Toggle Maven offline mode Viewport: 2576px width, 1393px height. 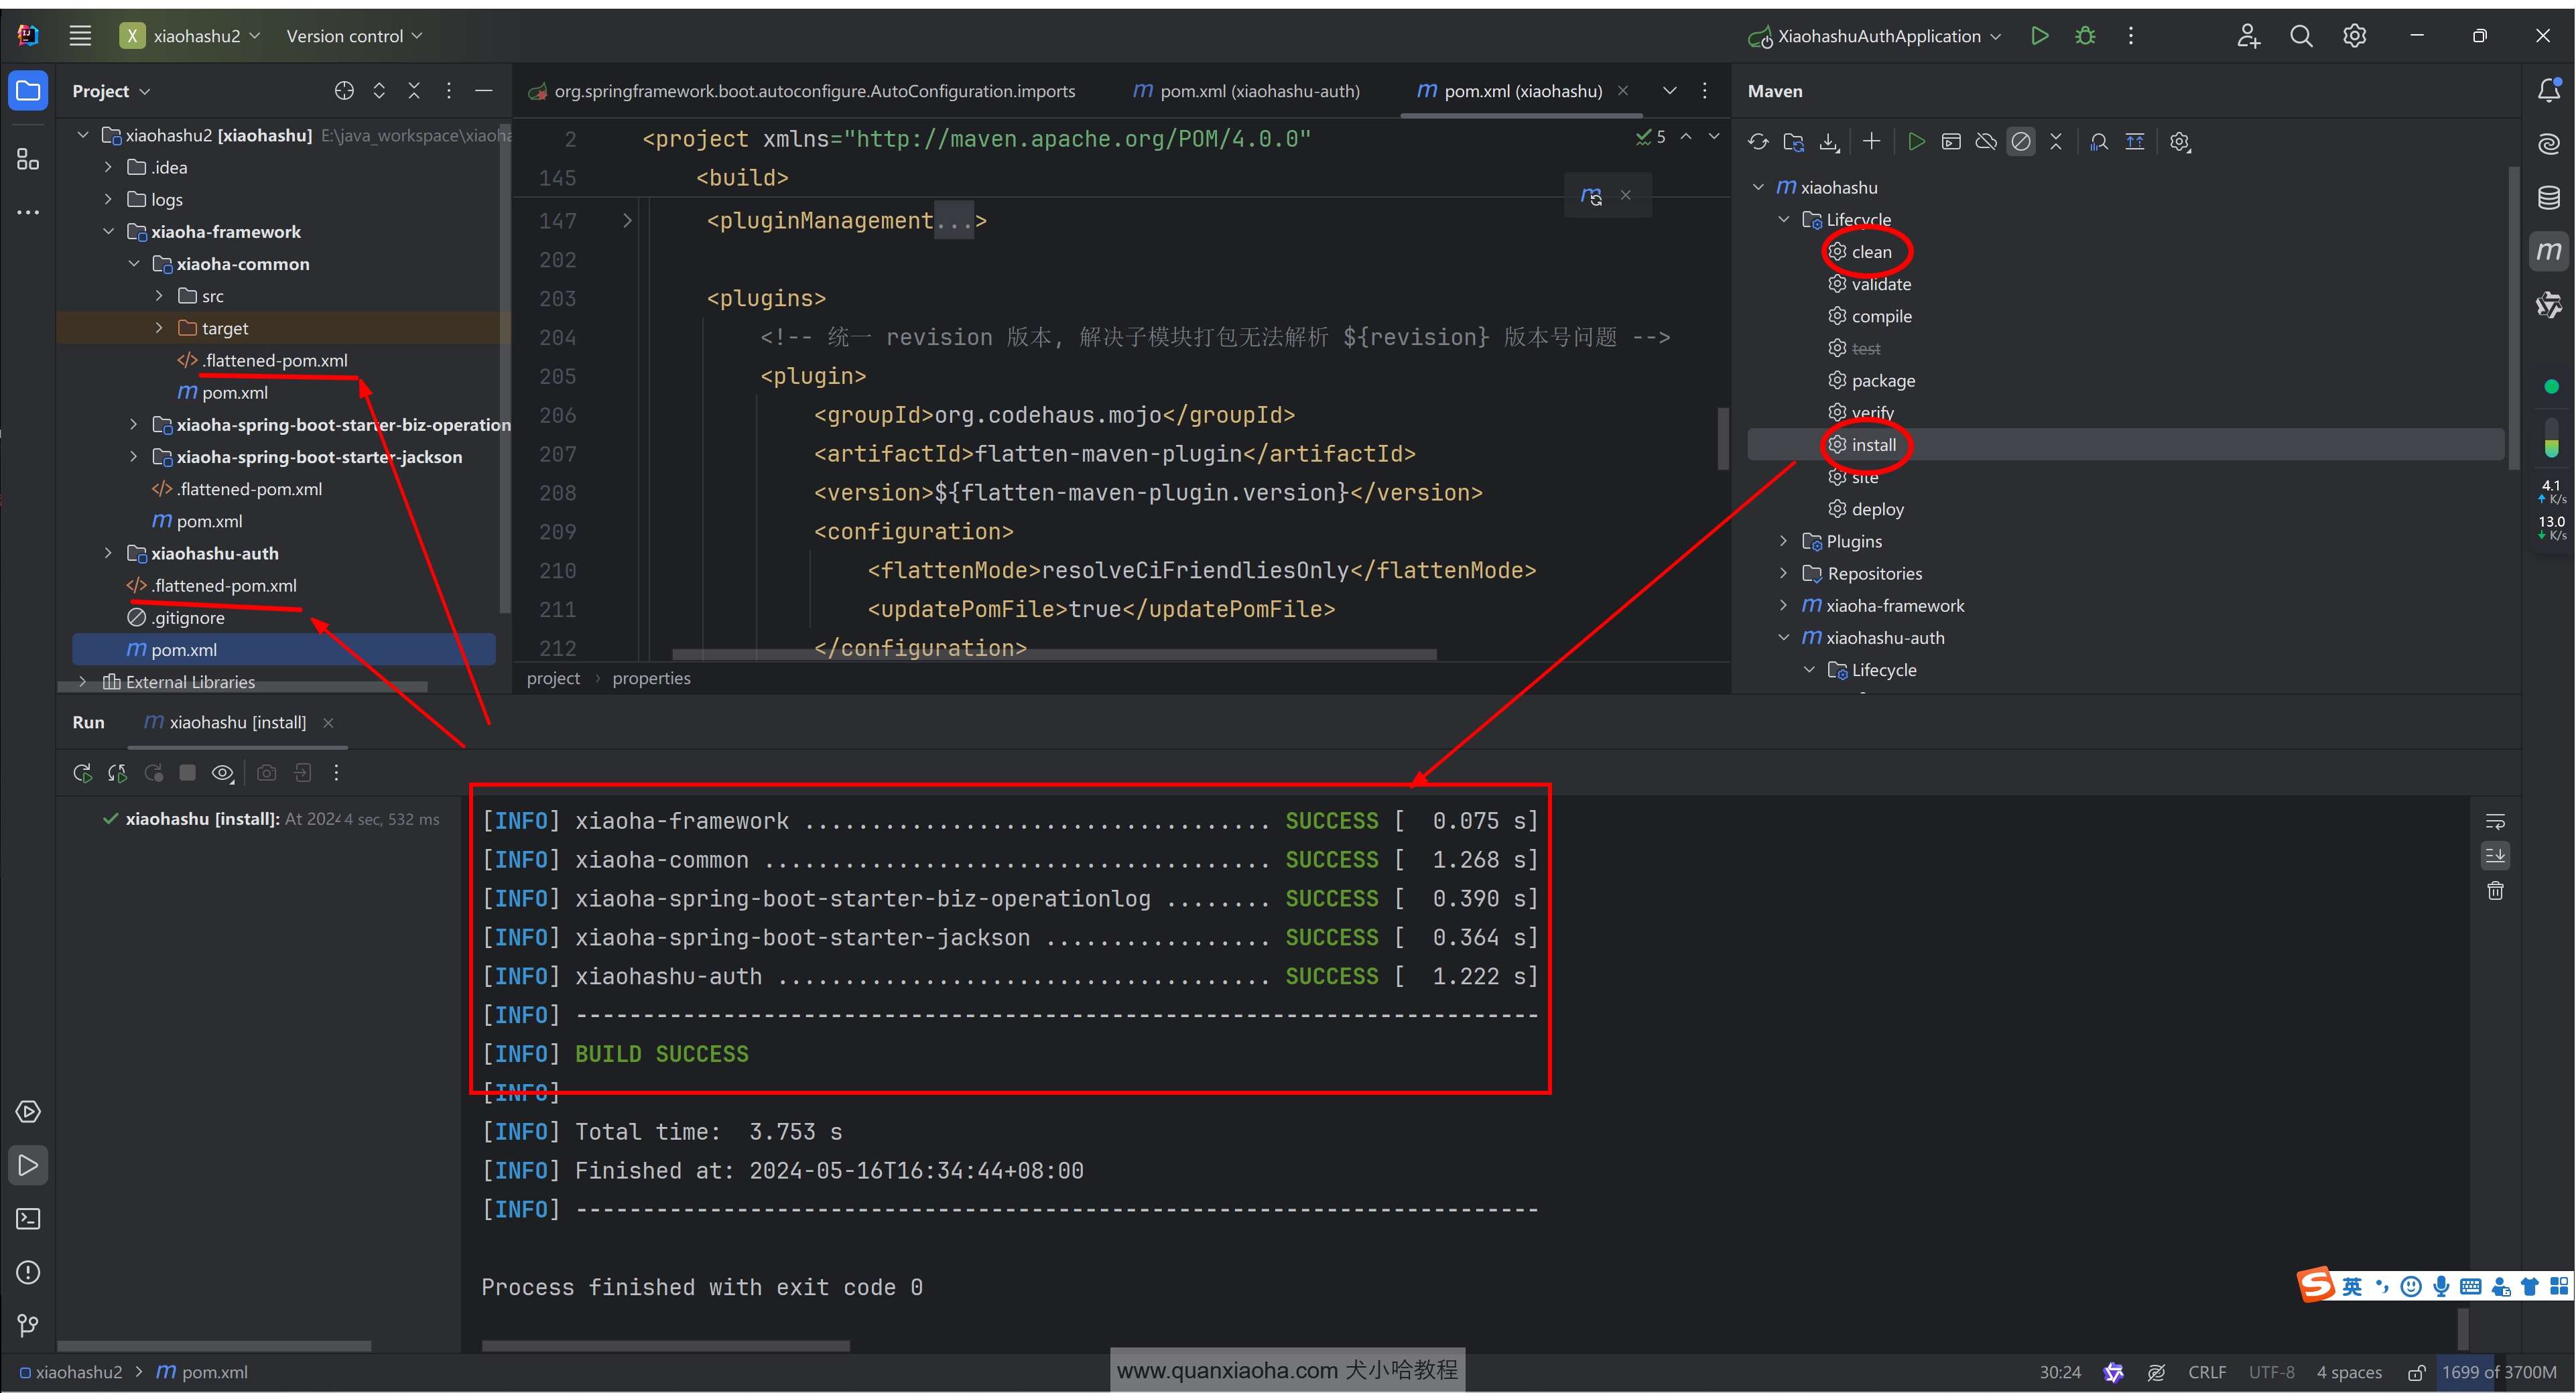[x=1986, y=142]
